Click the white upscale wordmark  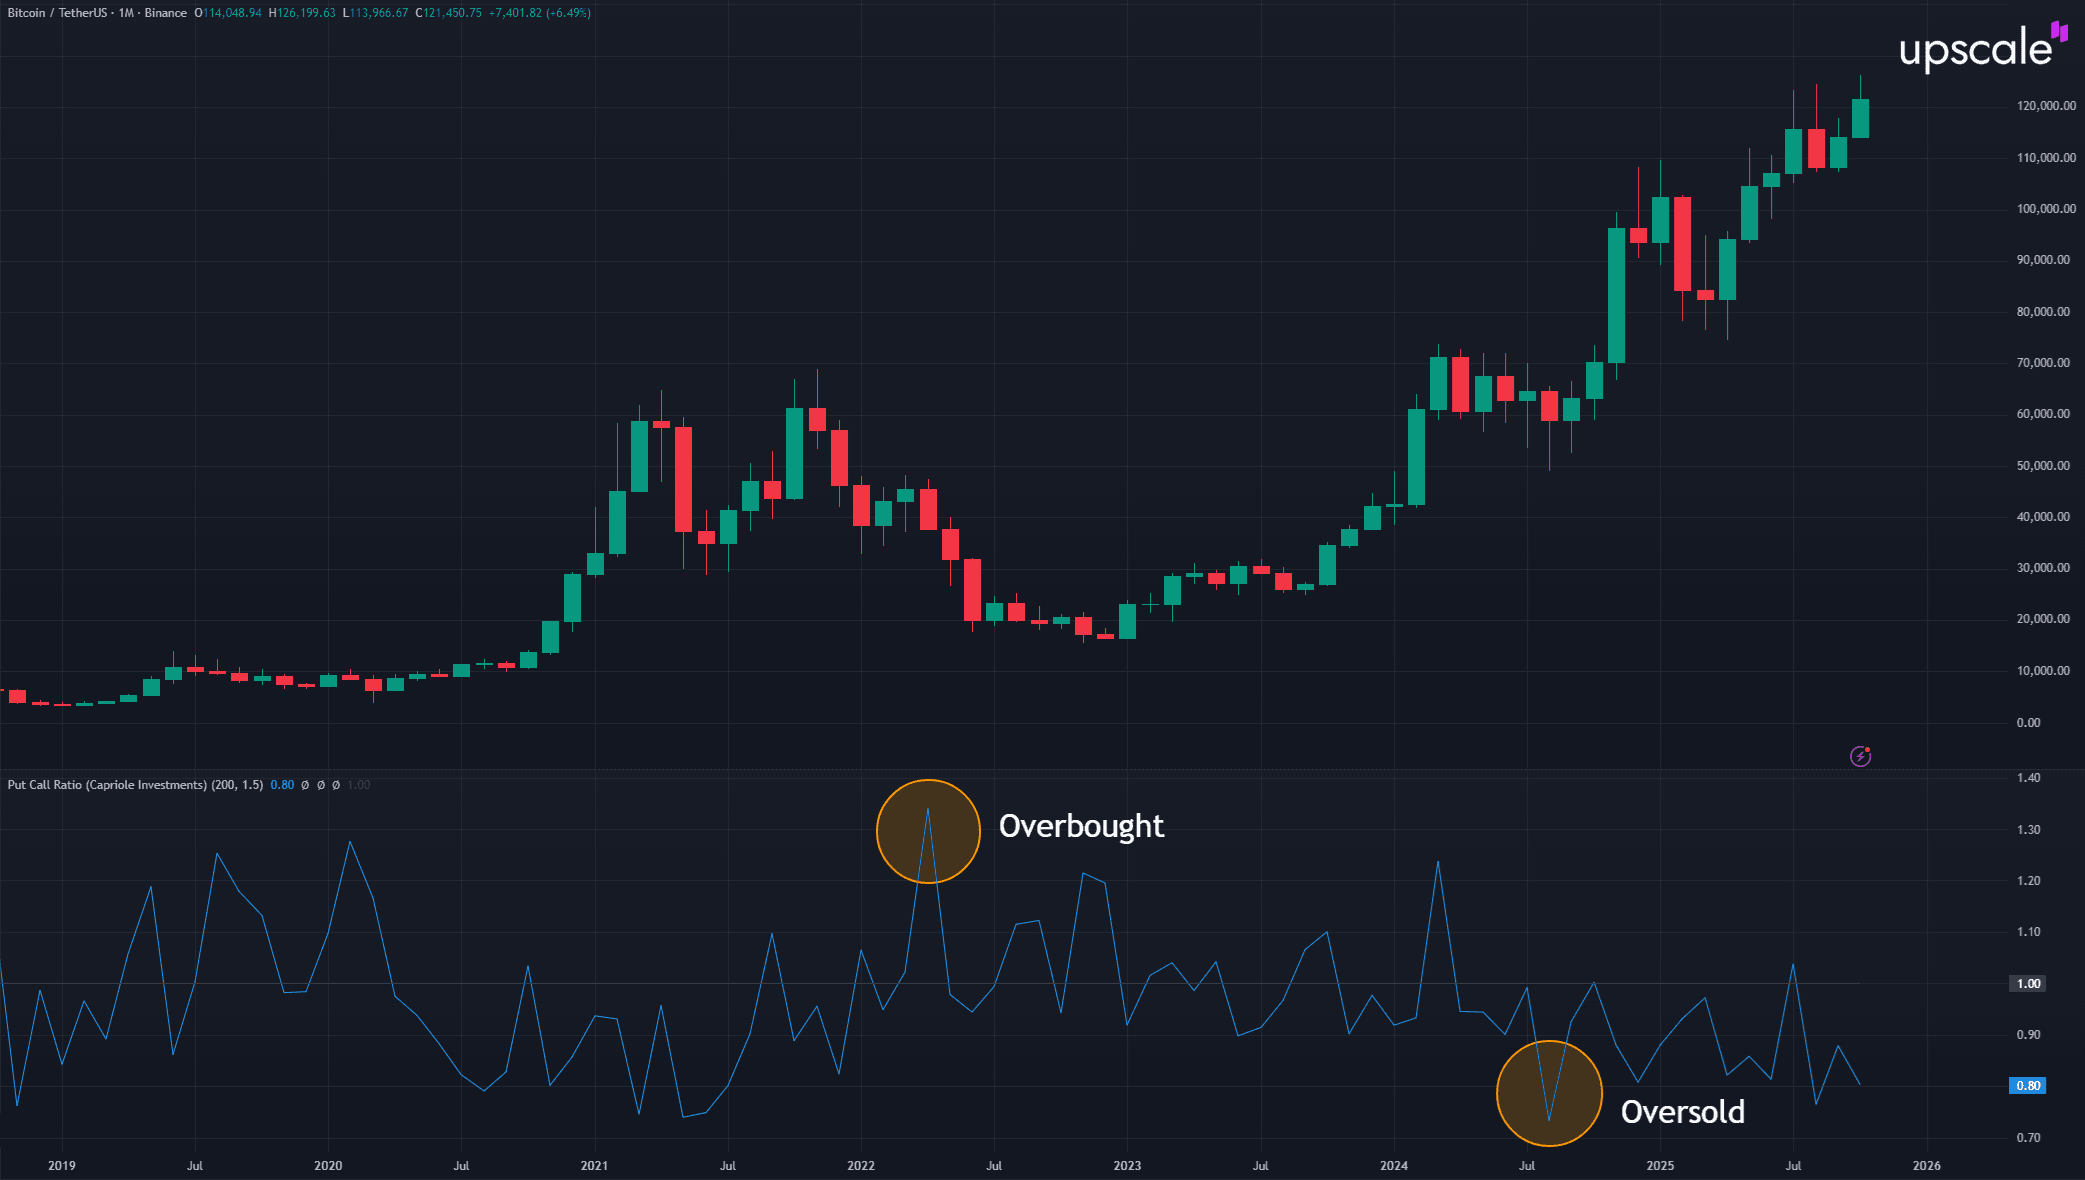[x=1974, y=50]
